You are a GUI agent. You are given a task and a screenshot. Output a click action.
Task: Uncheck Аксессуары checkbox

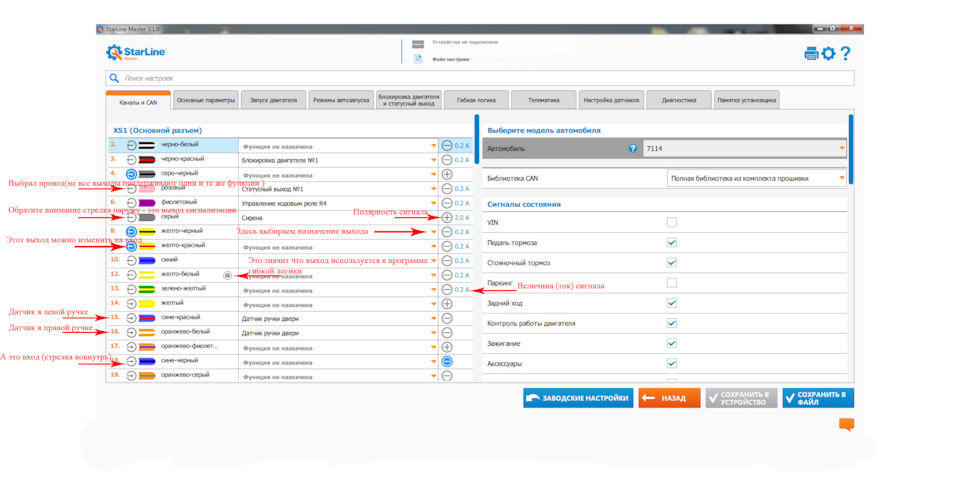pos(672,364)
